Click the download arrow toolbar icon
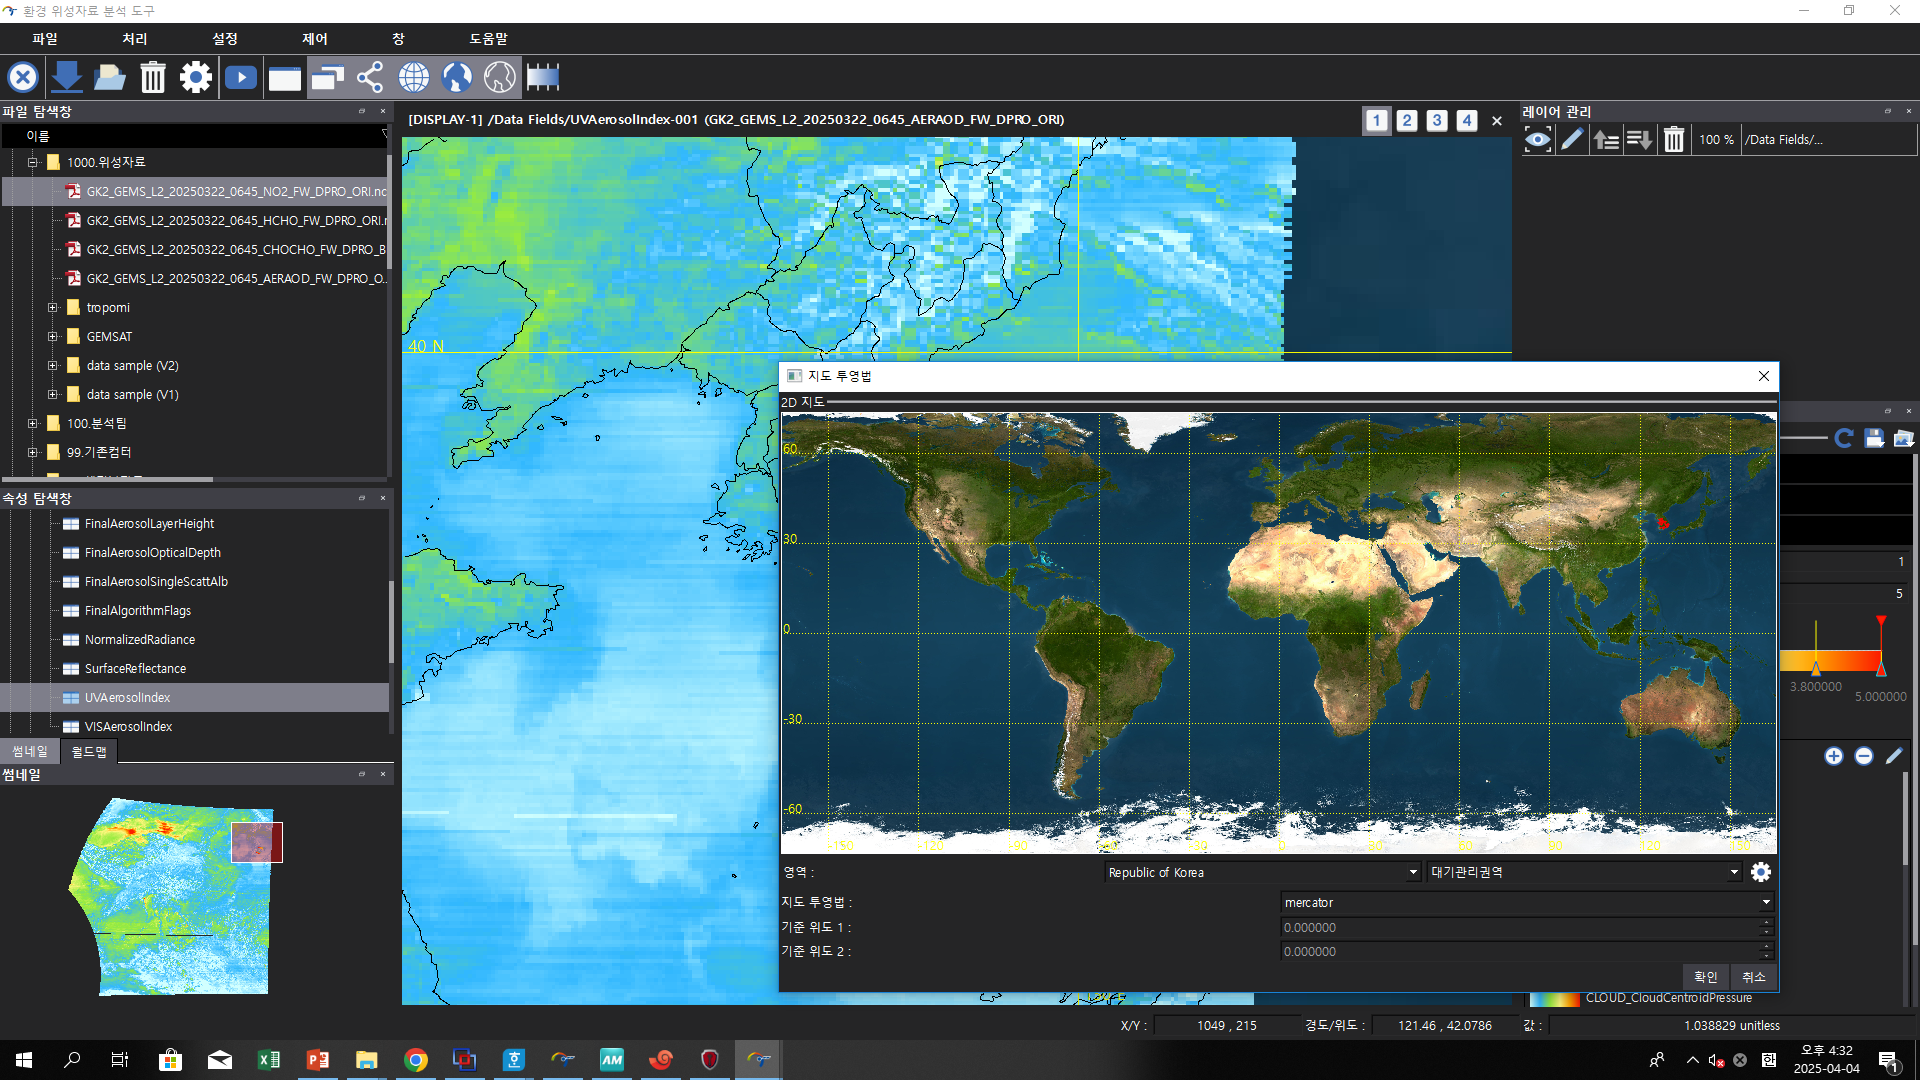Image resolution: width=1920 pixels, height=1080 pixels. (x=66, y=77)
